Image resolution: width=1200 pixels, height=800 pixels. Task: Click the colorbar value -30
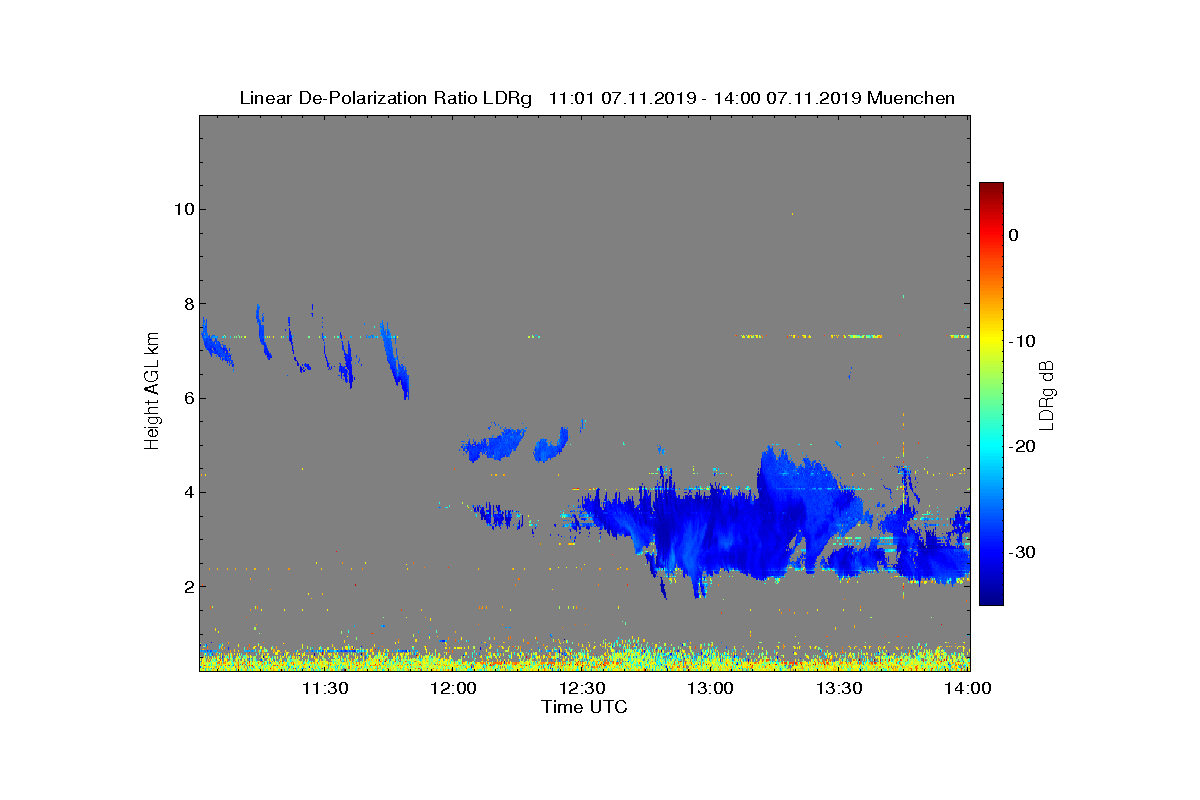[x=1022, y=553]
